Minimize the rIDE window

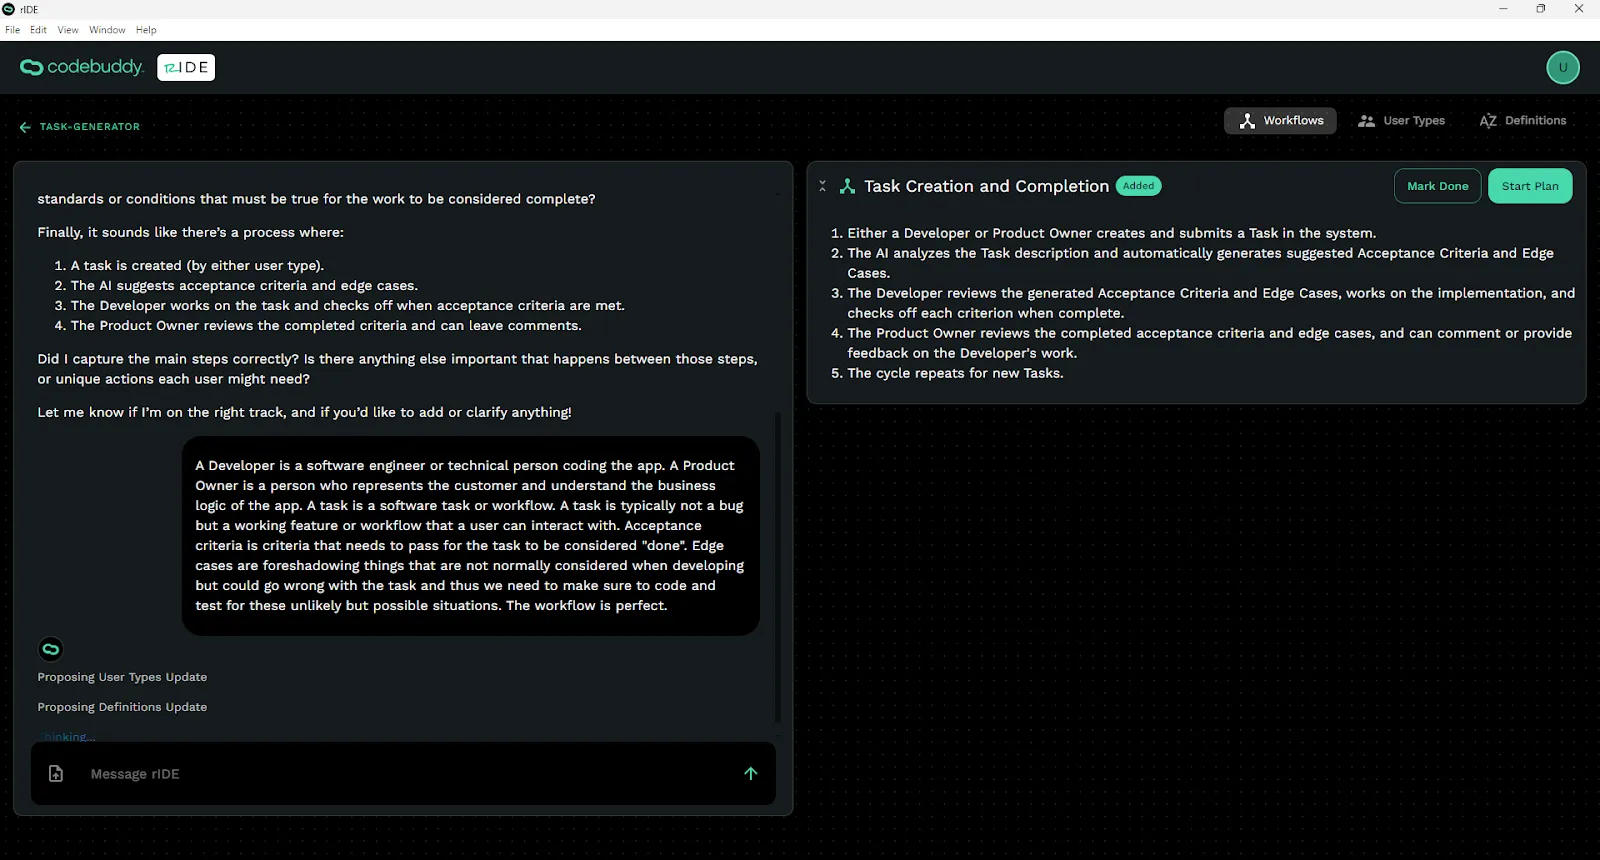[x=1503, y=9]
